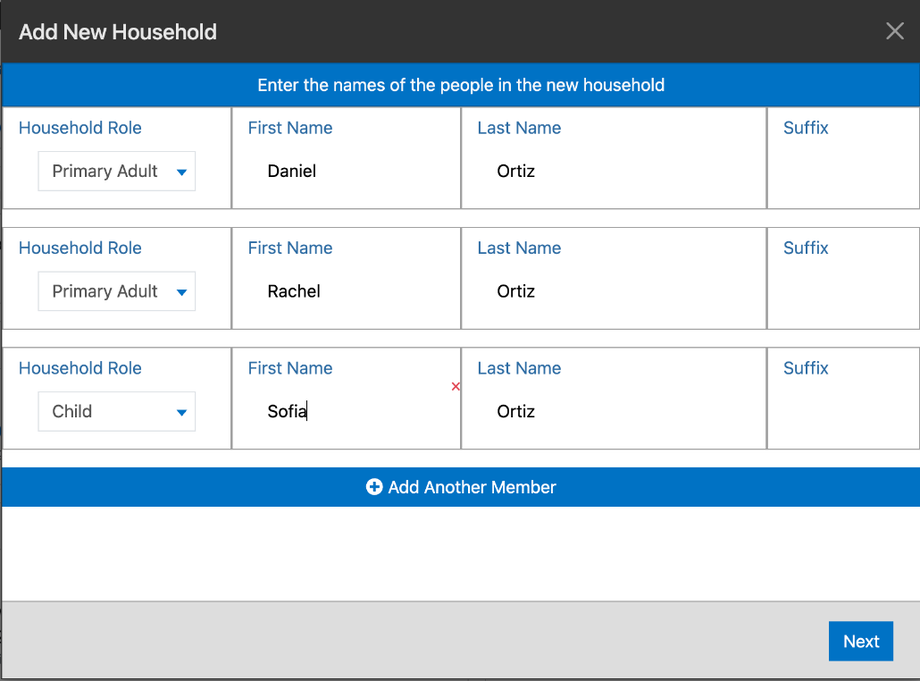Click the Suffix label in Rachel's row
The image size is (920, 681).
coord(806,248)
